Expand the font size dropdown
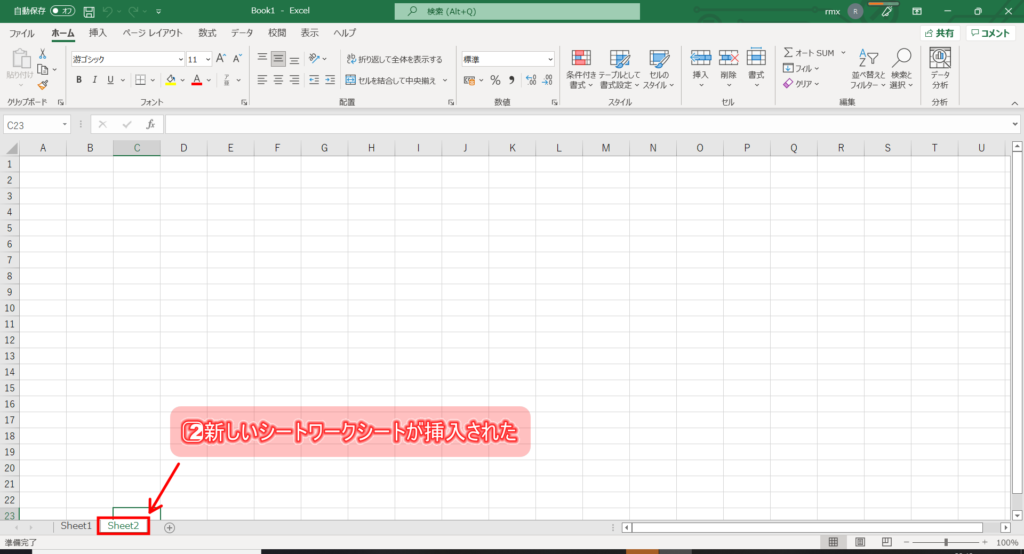Viewport: 1024px width, 554px height. pos(207,59)
